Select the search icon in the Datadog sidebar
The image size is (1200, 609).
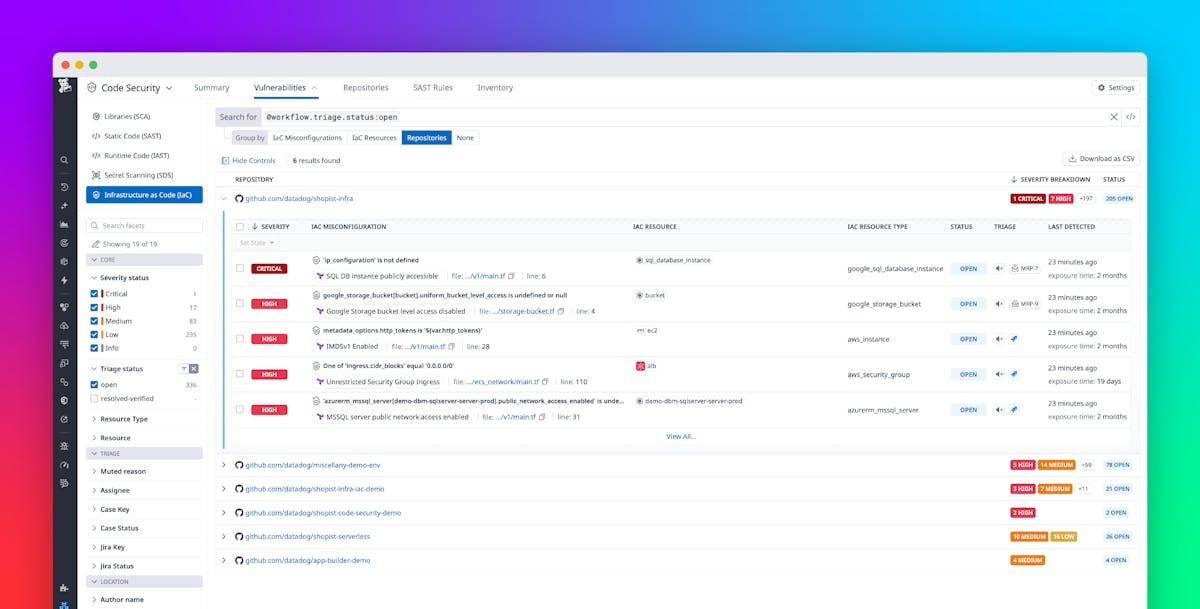click(63, 159)
